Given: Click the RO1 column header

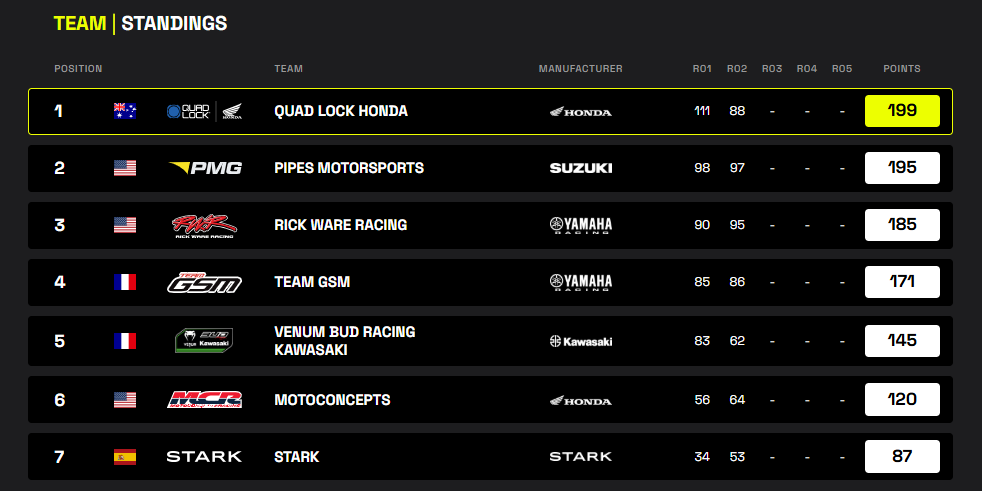Looking at the screenshot, I should (x=702, y=69).
